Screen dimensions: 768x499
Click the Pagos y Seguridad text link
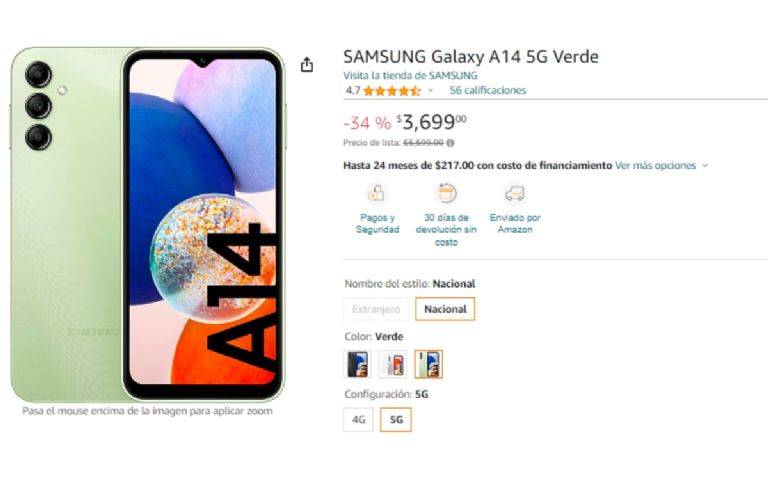pos(377,223)
